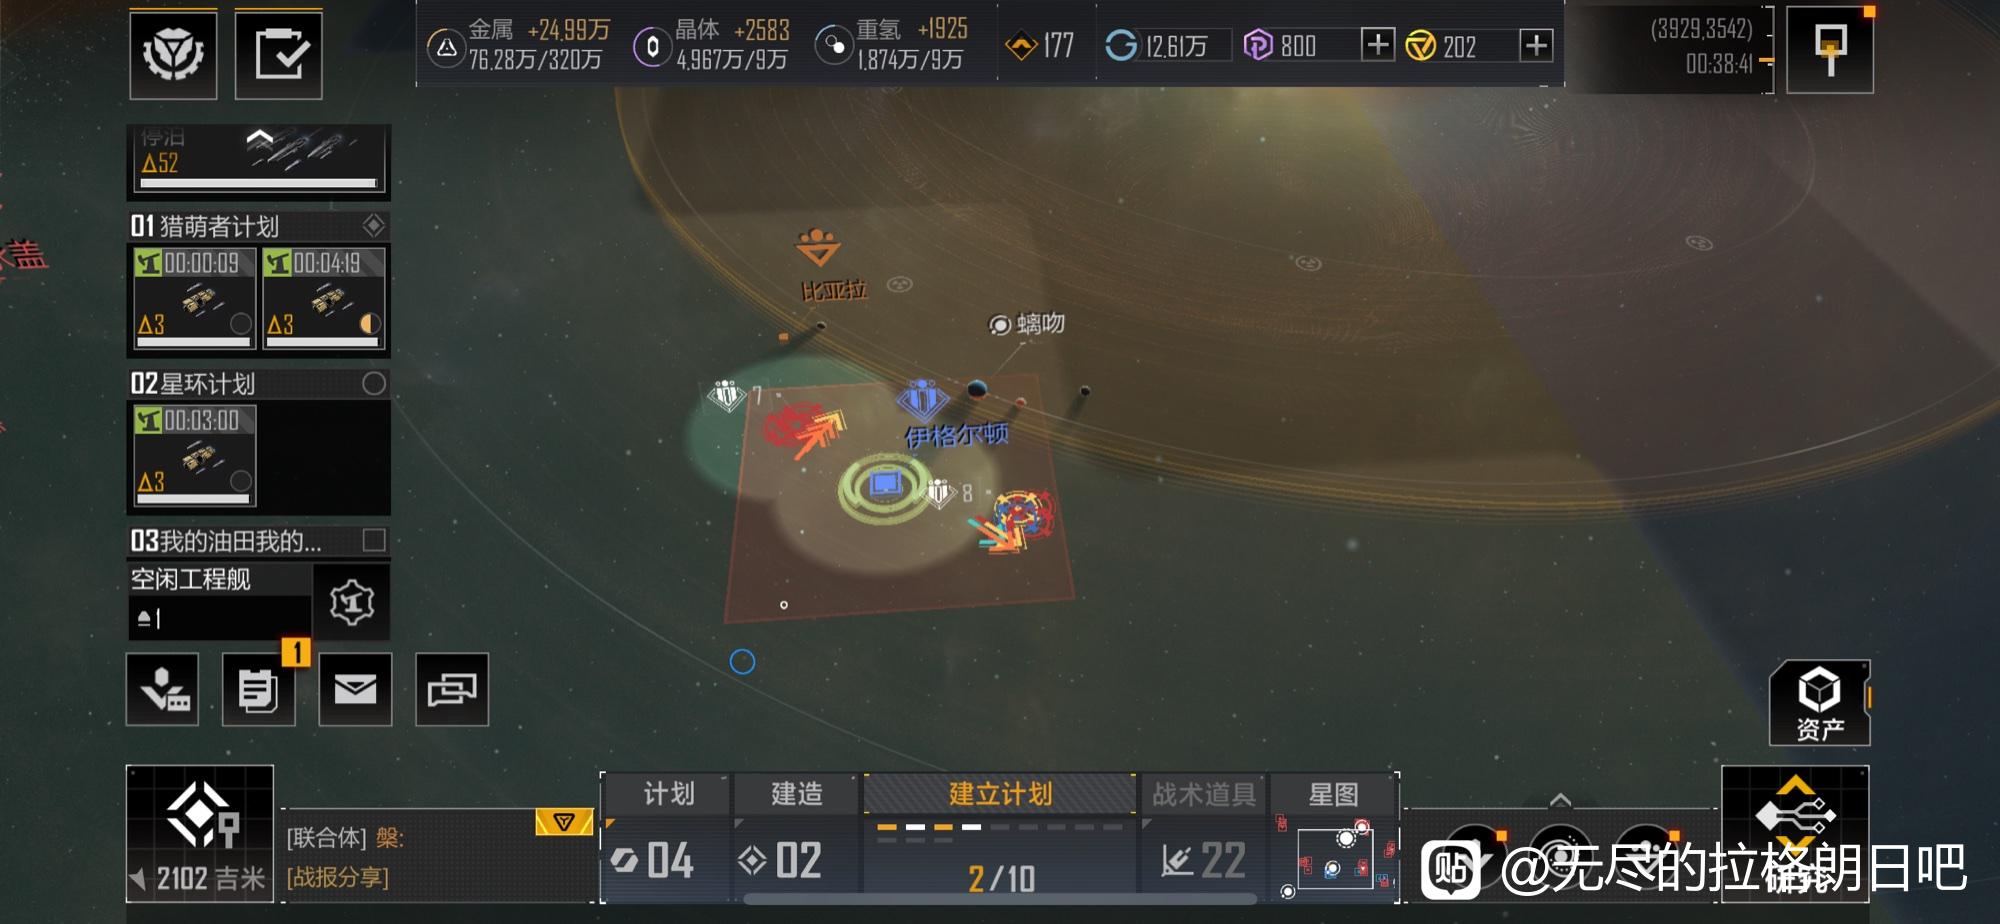Select the idle engineering ship hexagon icon
The width and height of the screenshot is (2000, 924).
click(x=351, y=601)
